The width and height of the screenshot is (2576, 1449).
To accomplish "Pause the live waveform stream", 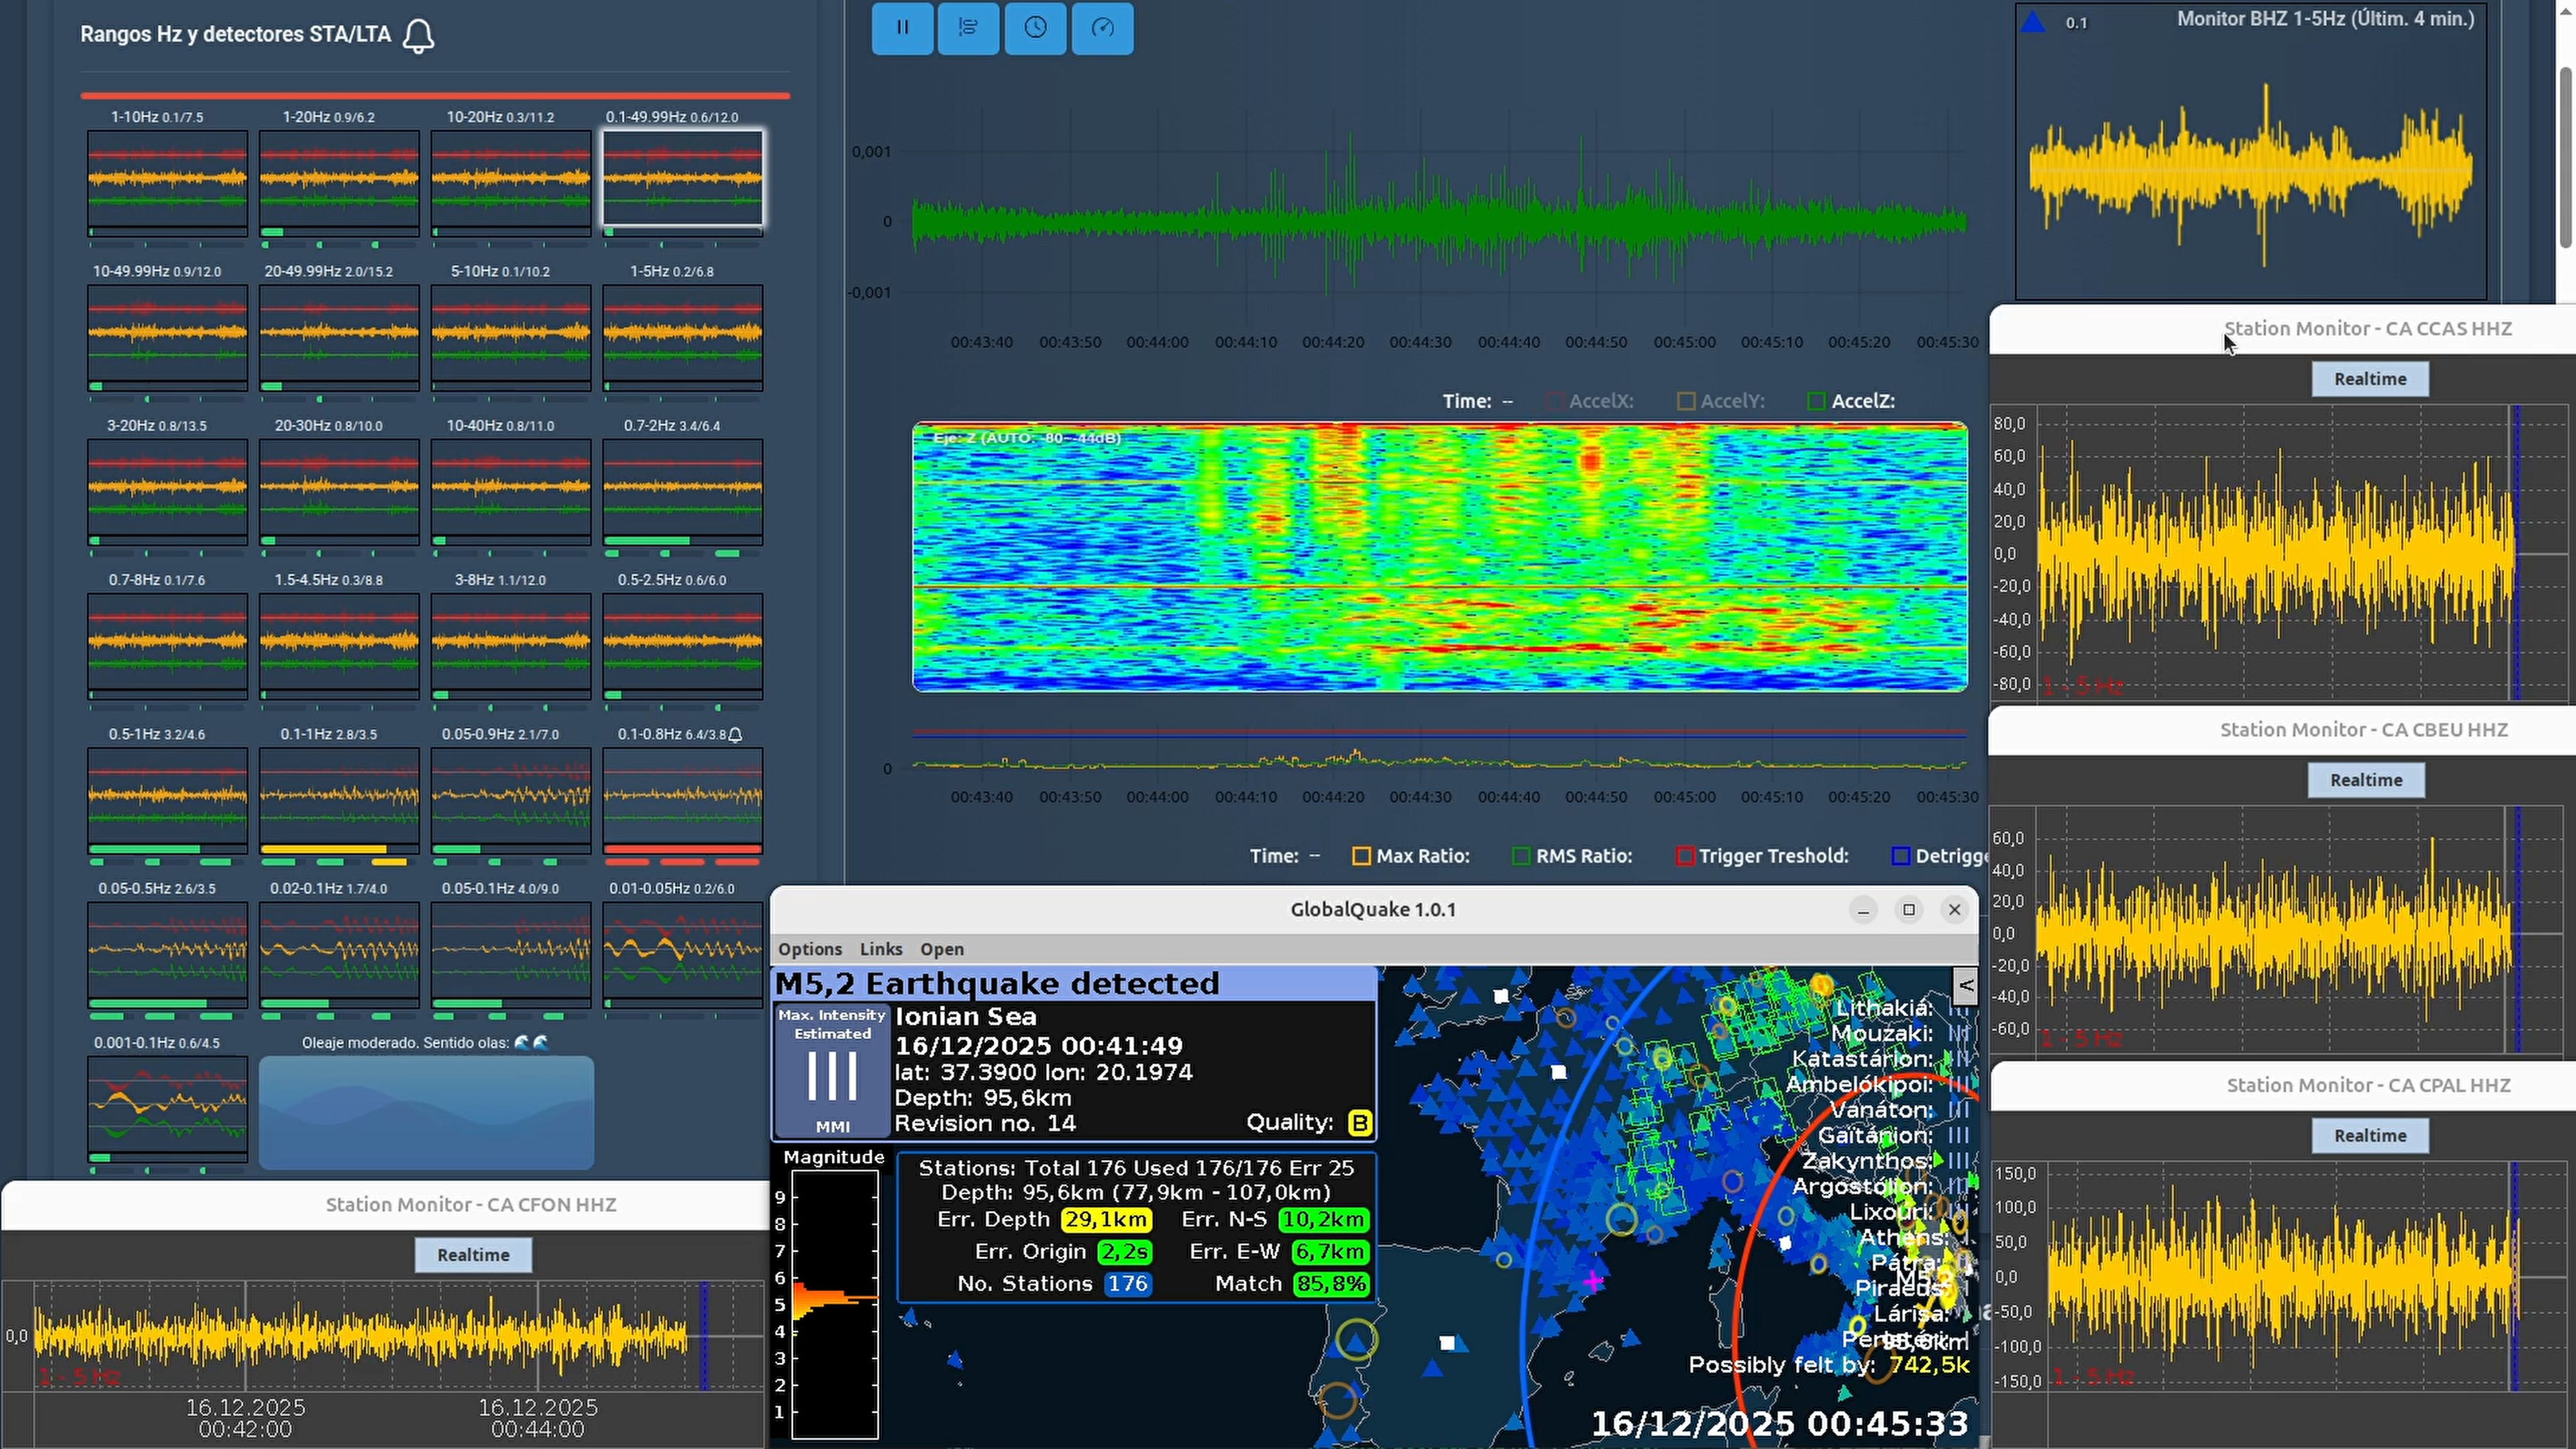I will (x=902, y=28).
